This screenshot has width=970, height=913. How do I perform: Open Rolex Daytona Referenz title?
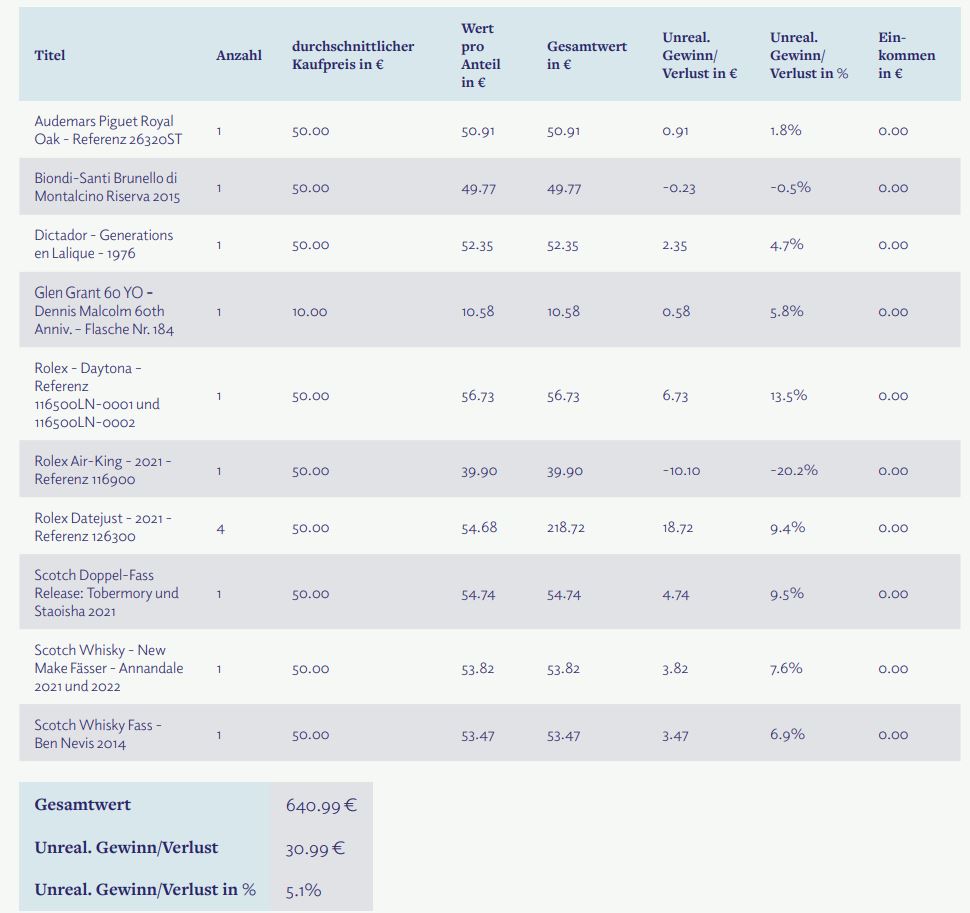coord(97,395)
